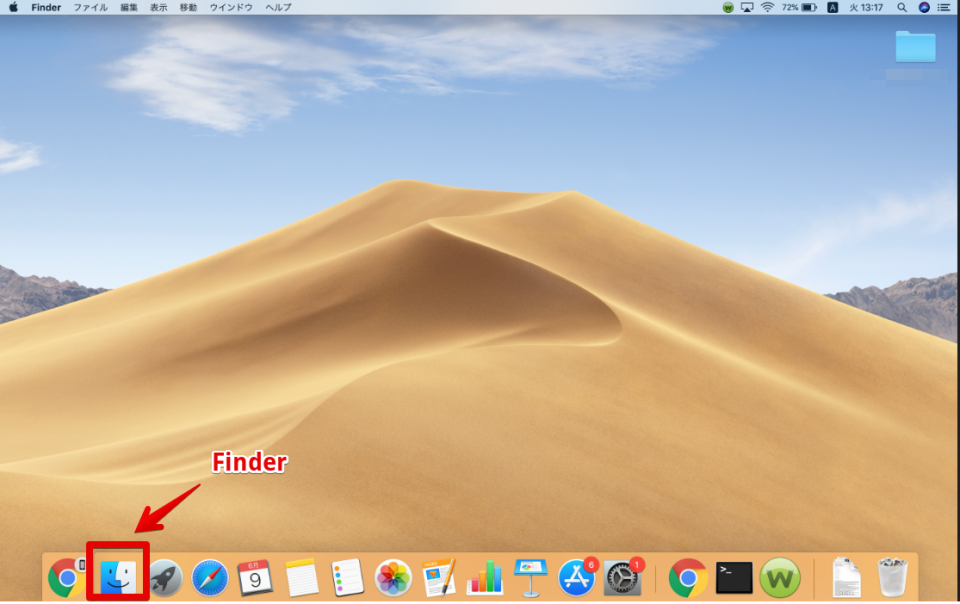Viewport: 960px width, 604px height.
Task: Launch Terminal from the Dock
Action: pos(733,578)
